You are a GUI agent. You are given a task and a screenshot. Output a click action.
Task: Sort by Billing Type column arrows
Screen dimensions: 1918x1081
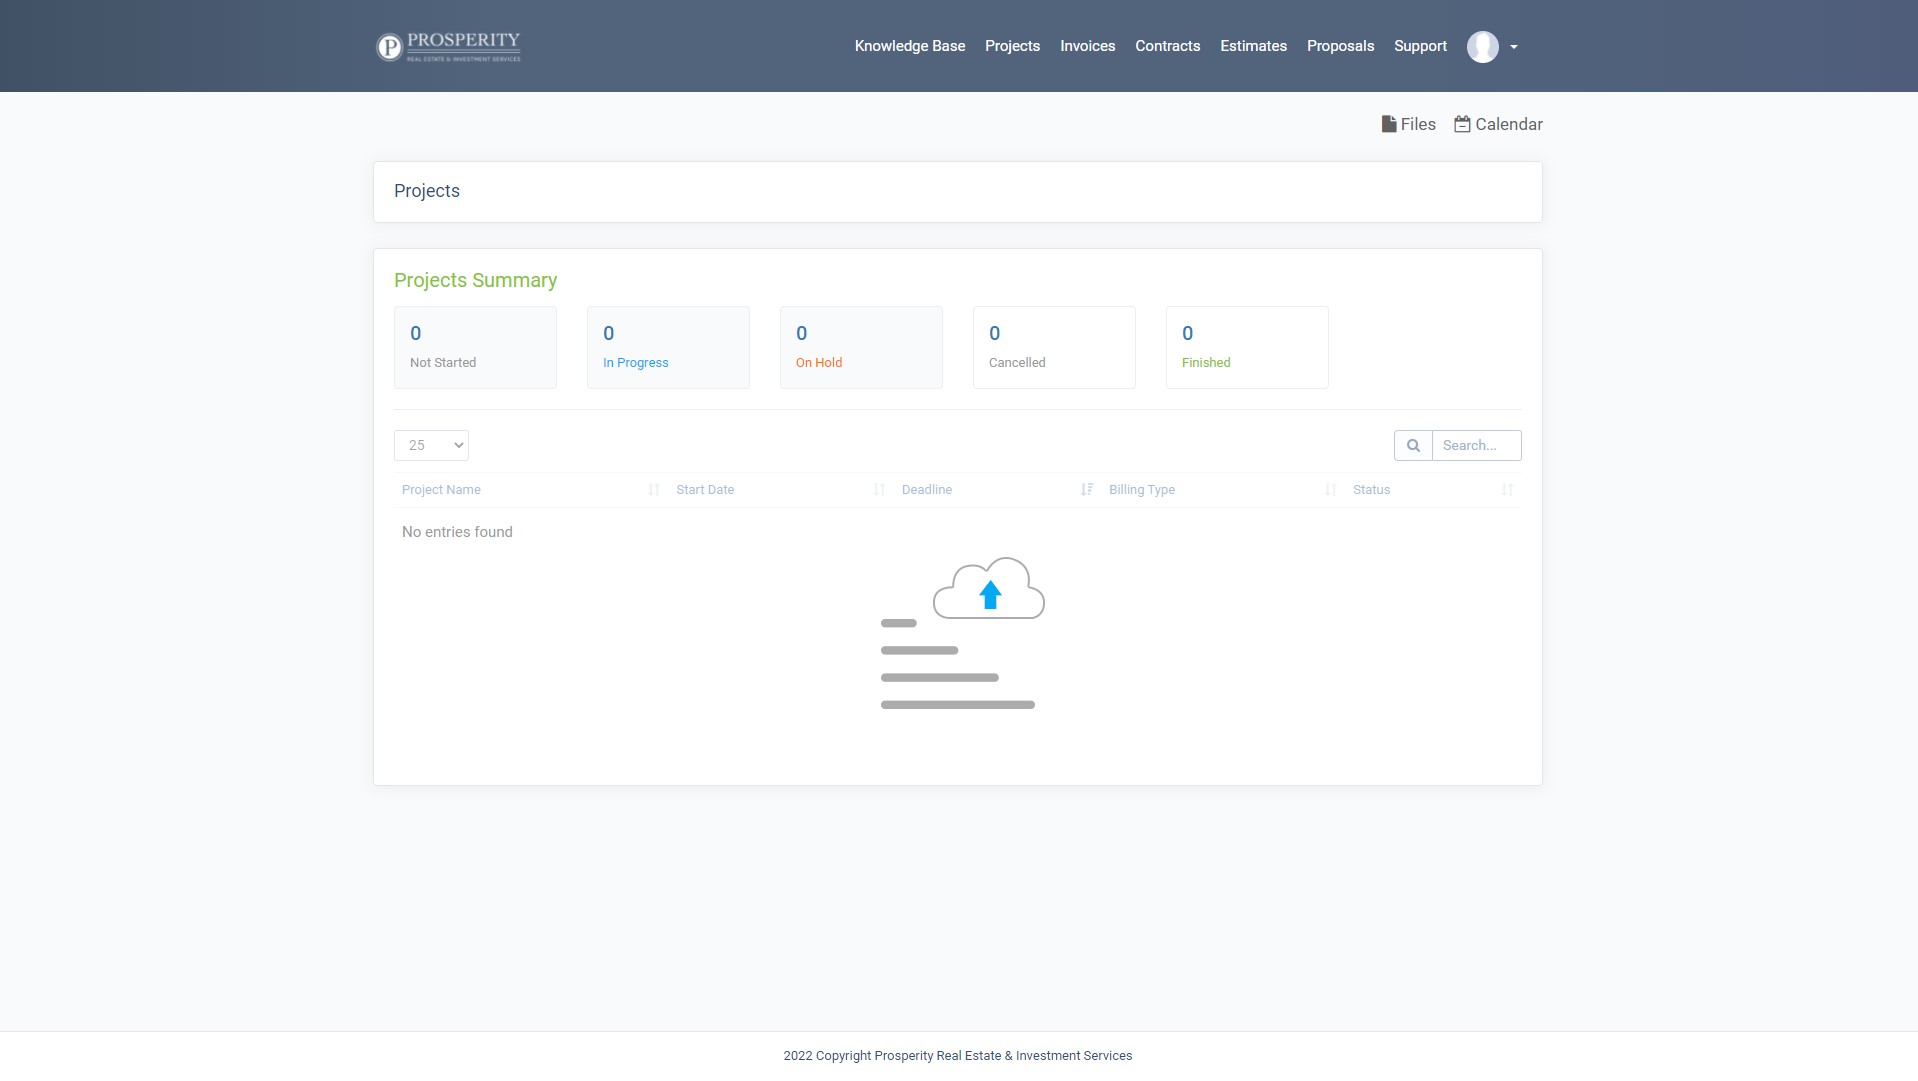[x=1330, y=490]
